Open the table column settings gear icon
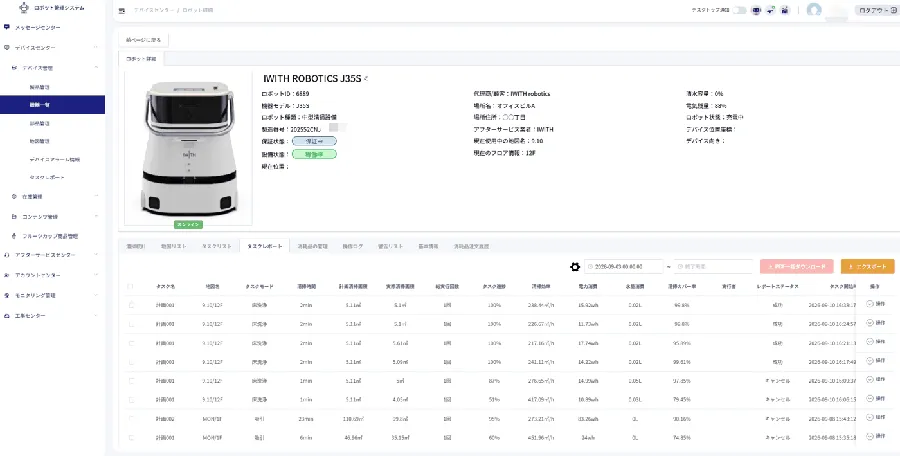The width and height of the screenshot is (900, 456). point(575,266)
